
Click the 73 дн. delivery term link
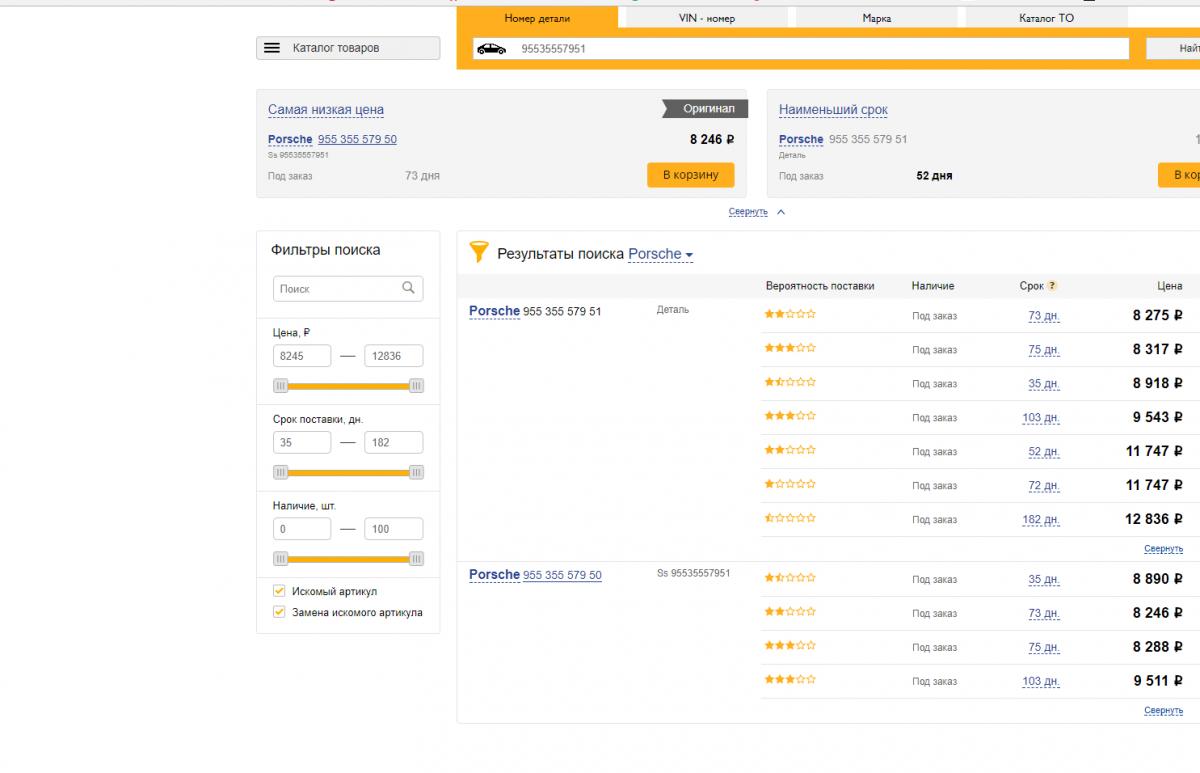tap(1043, 316)
